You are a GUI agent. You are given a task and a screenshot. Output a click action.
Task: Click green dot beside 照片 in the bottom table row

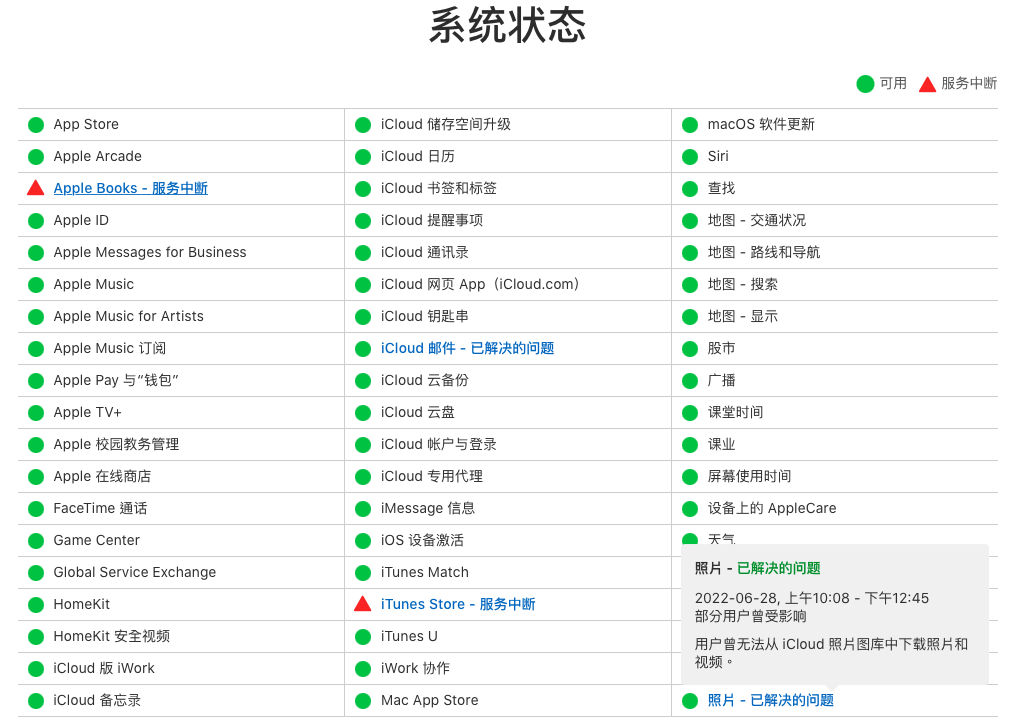pyautogui.click(x=690, y=701)
